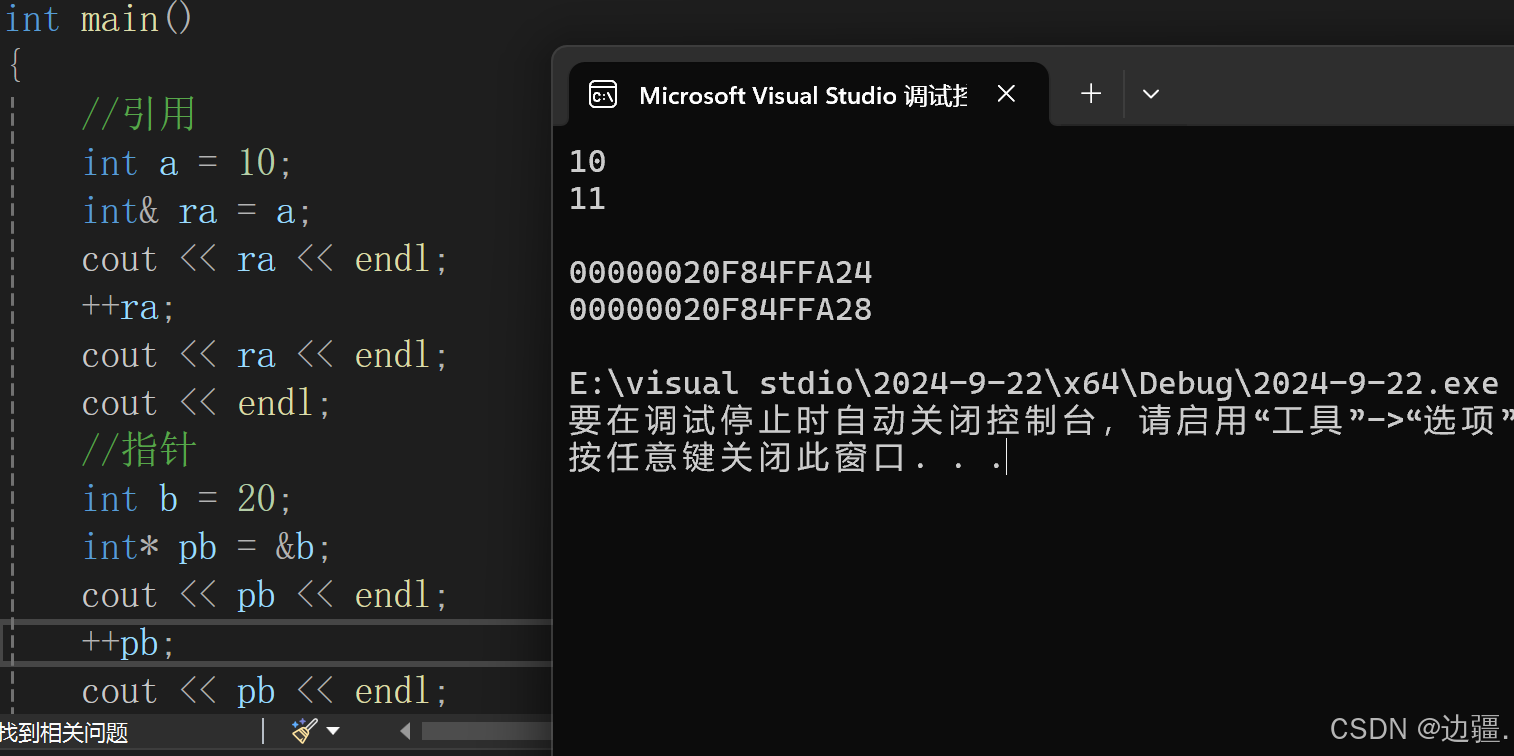Click console output address 00000020F84FFA24

(720, 272)
